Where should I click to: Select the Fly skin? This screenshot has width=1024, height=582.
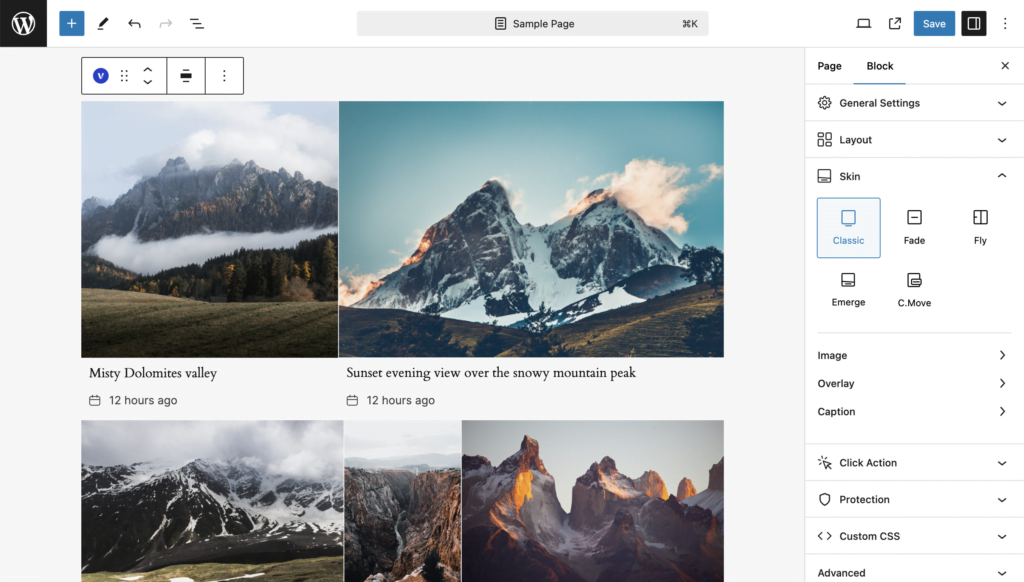(x=980, y=227)
